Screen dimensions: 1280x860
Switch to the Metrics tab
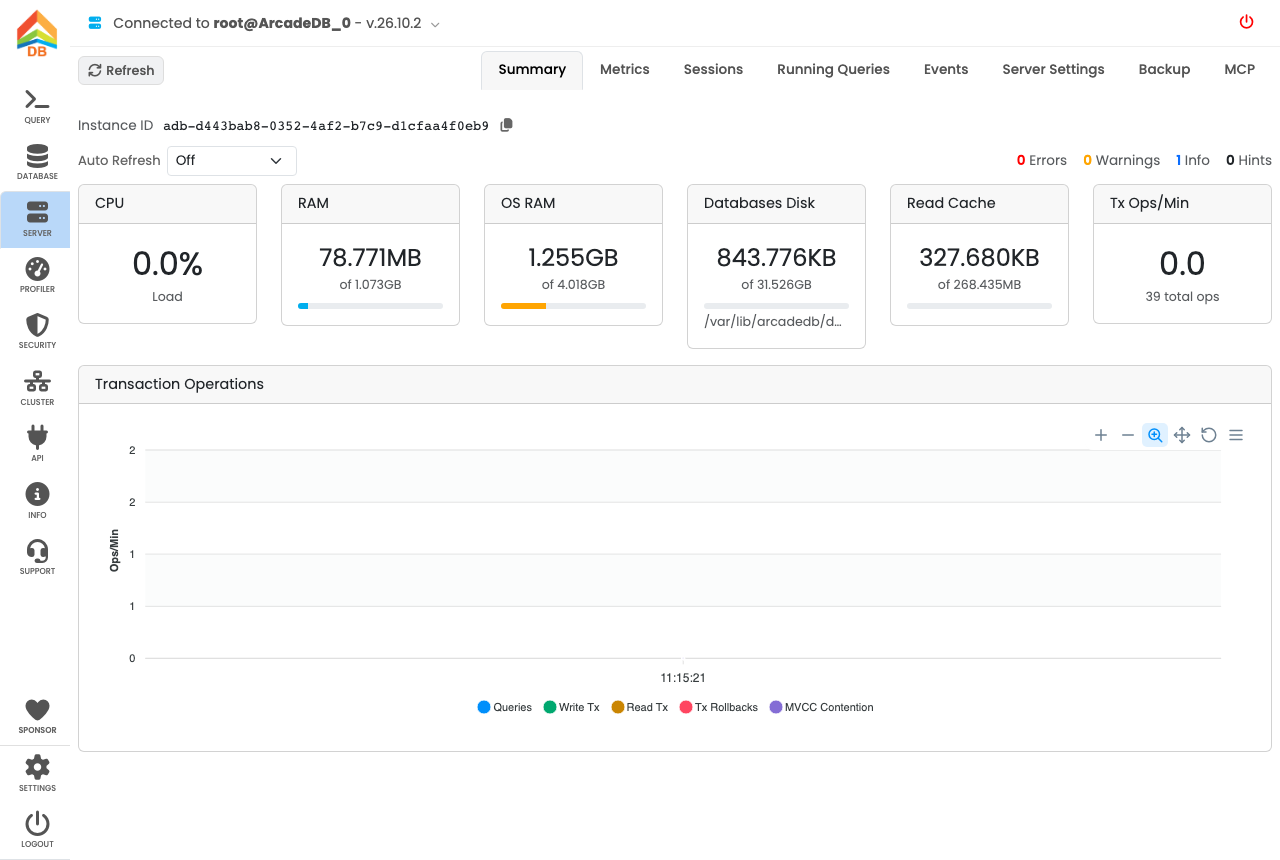[x=625, y=69]
